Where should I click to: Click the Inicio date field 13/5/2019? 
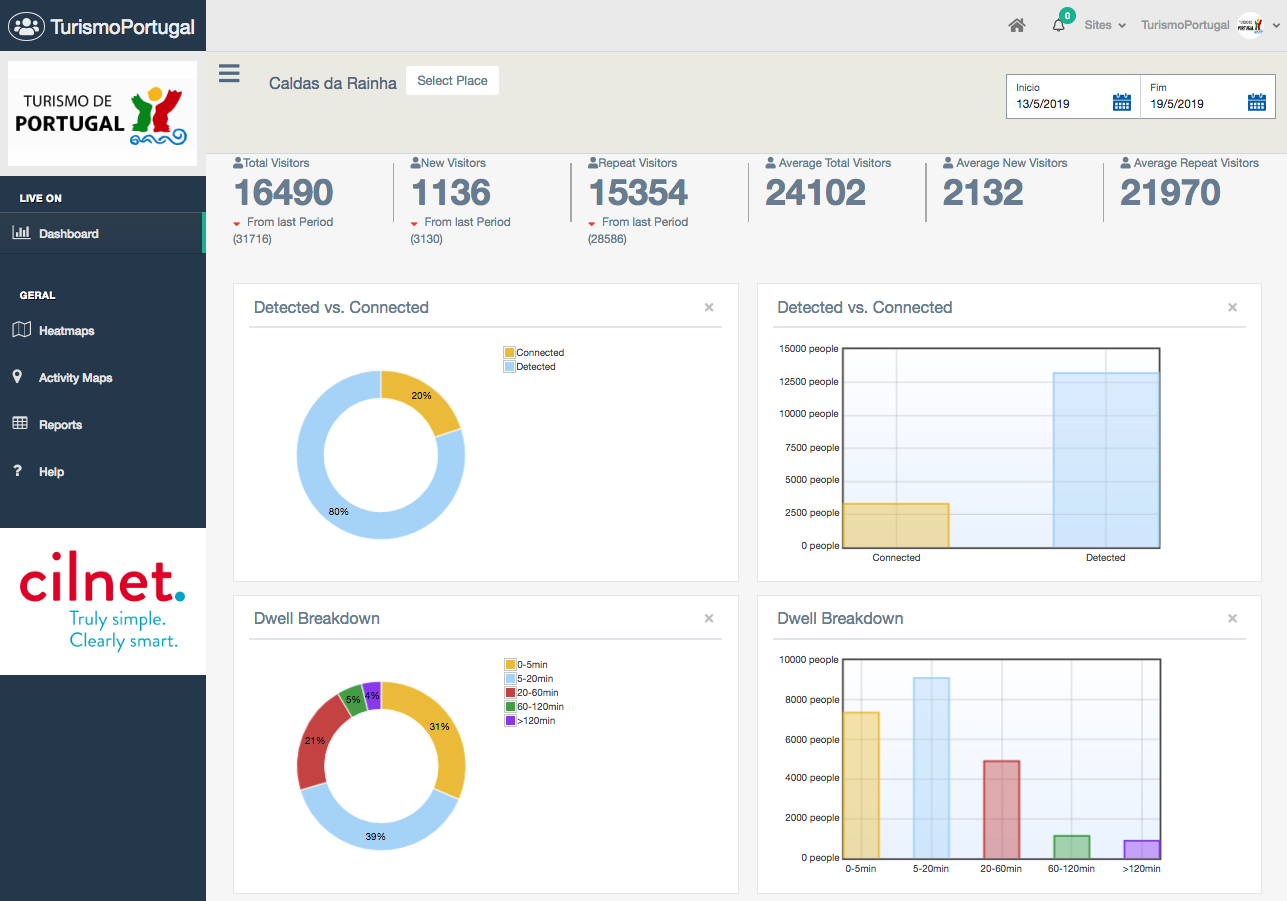[x=1073, y=96]
